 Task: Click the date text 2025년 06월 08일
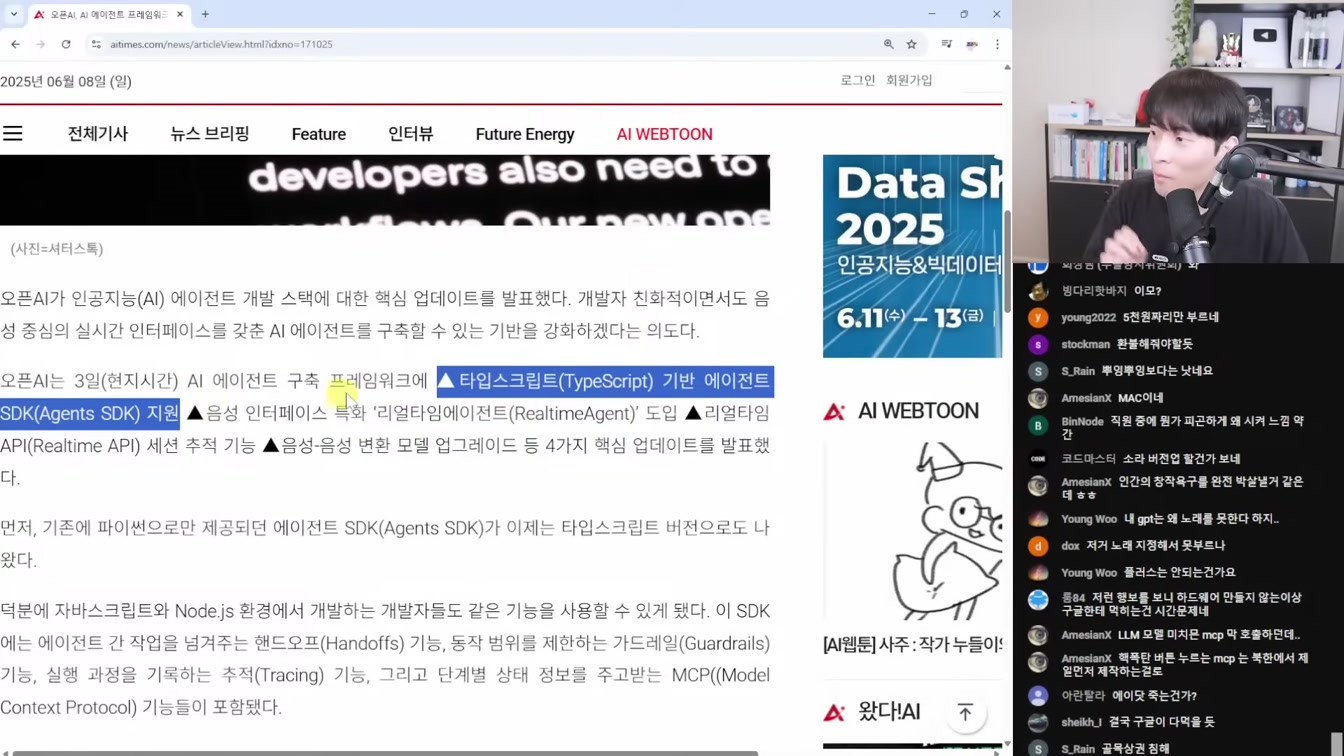pos(66,81)
